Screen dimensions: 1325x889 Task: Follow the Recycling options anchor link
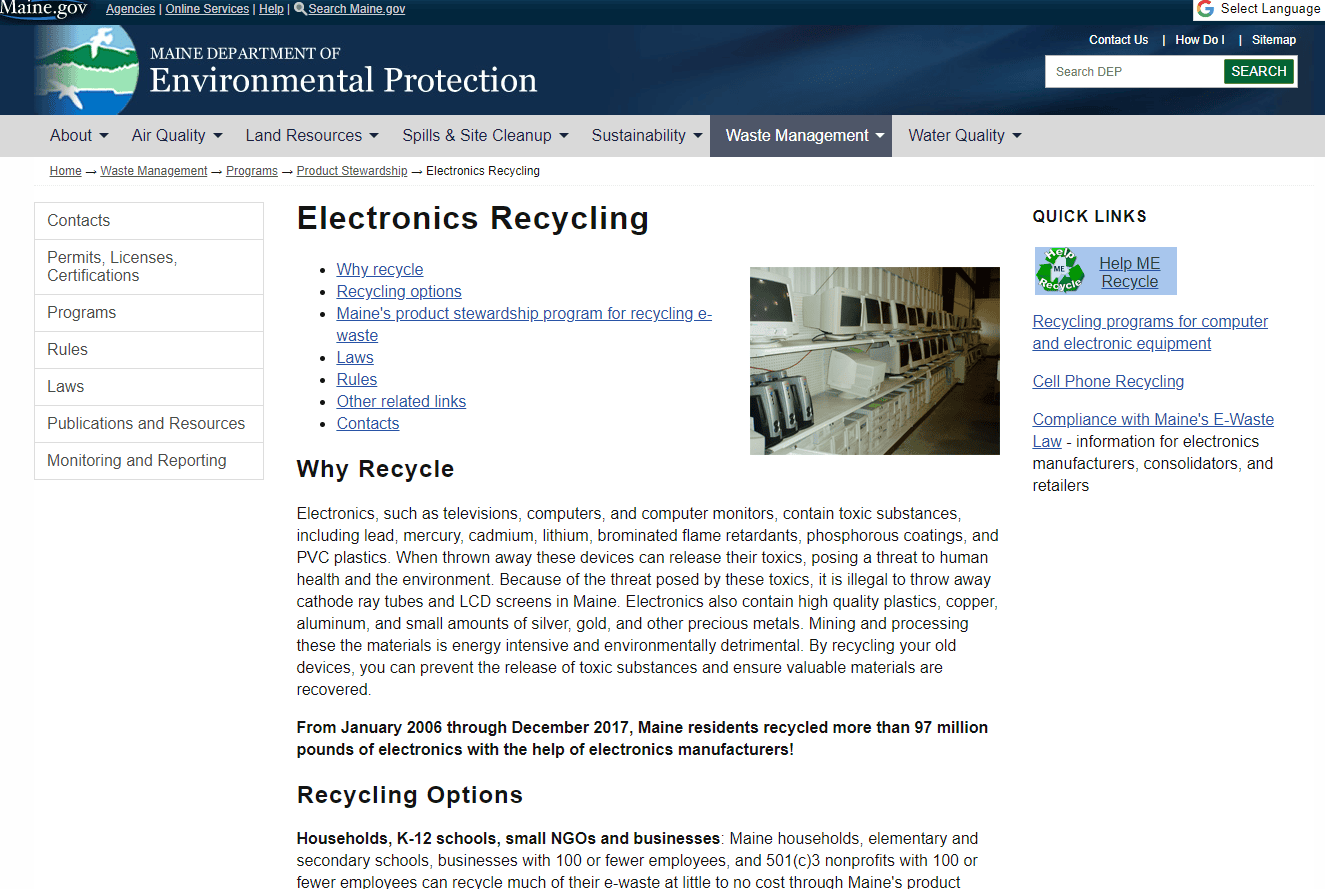(x=399, y=292)
